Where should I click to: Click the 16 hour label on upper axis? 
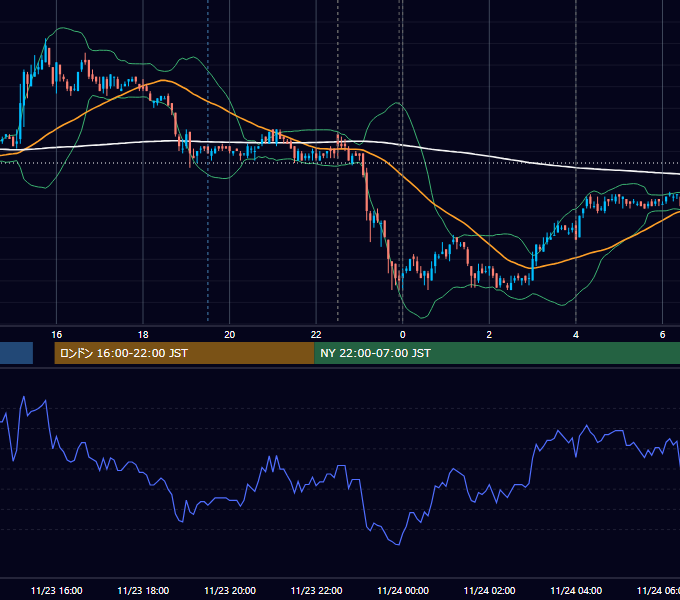[x=56, y=335]
